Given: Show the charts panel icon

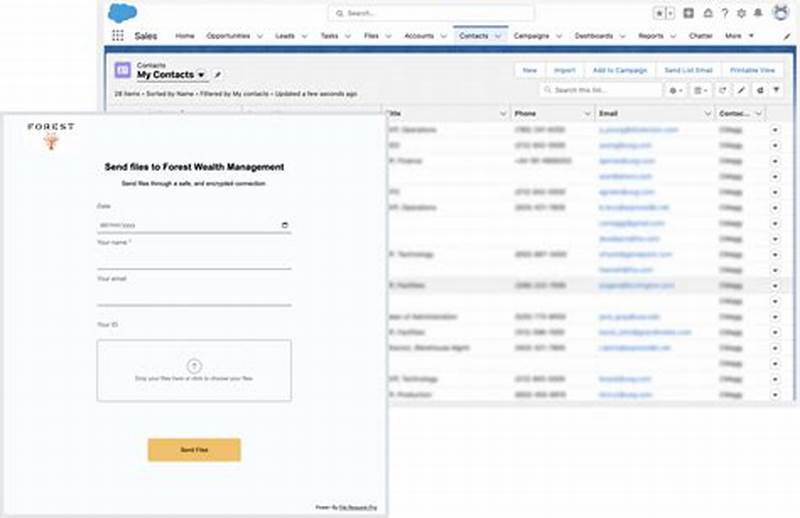Looking at the screenshot, I should (760, 90).
